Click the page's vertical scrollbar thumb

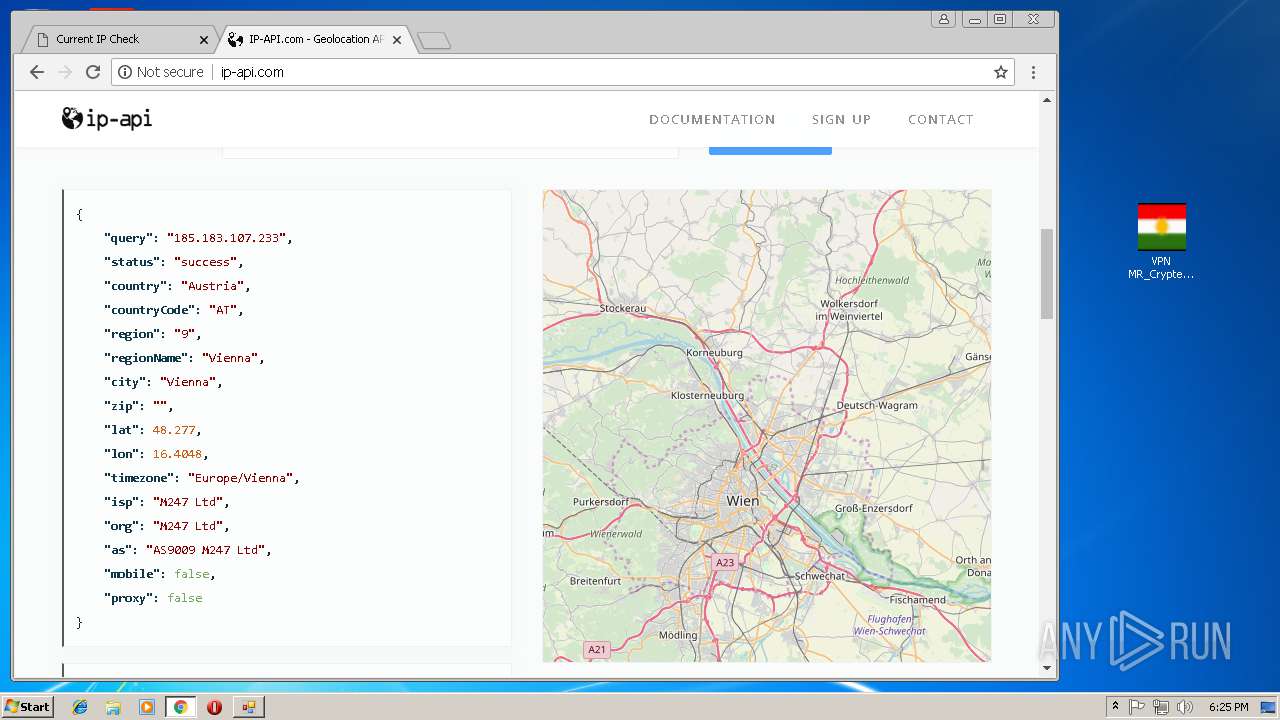(1047, 274)
